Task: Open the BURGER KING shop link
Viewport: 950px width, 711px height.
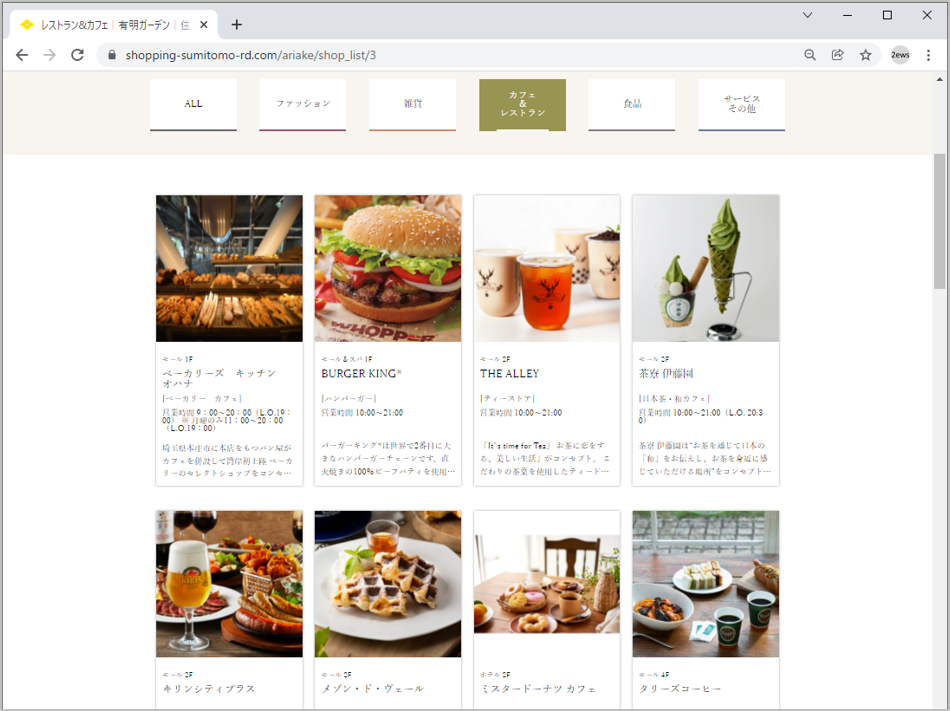Action: point(361,374)
